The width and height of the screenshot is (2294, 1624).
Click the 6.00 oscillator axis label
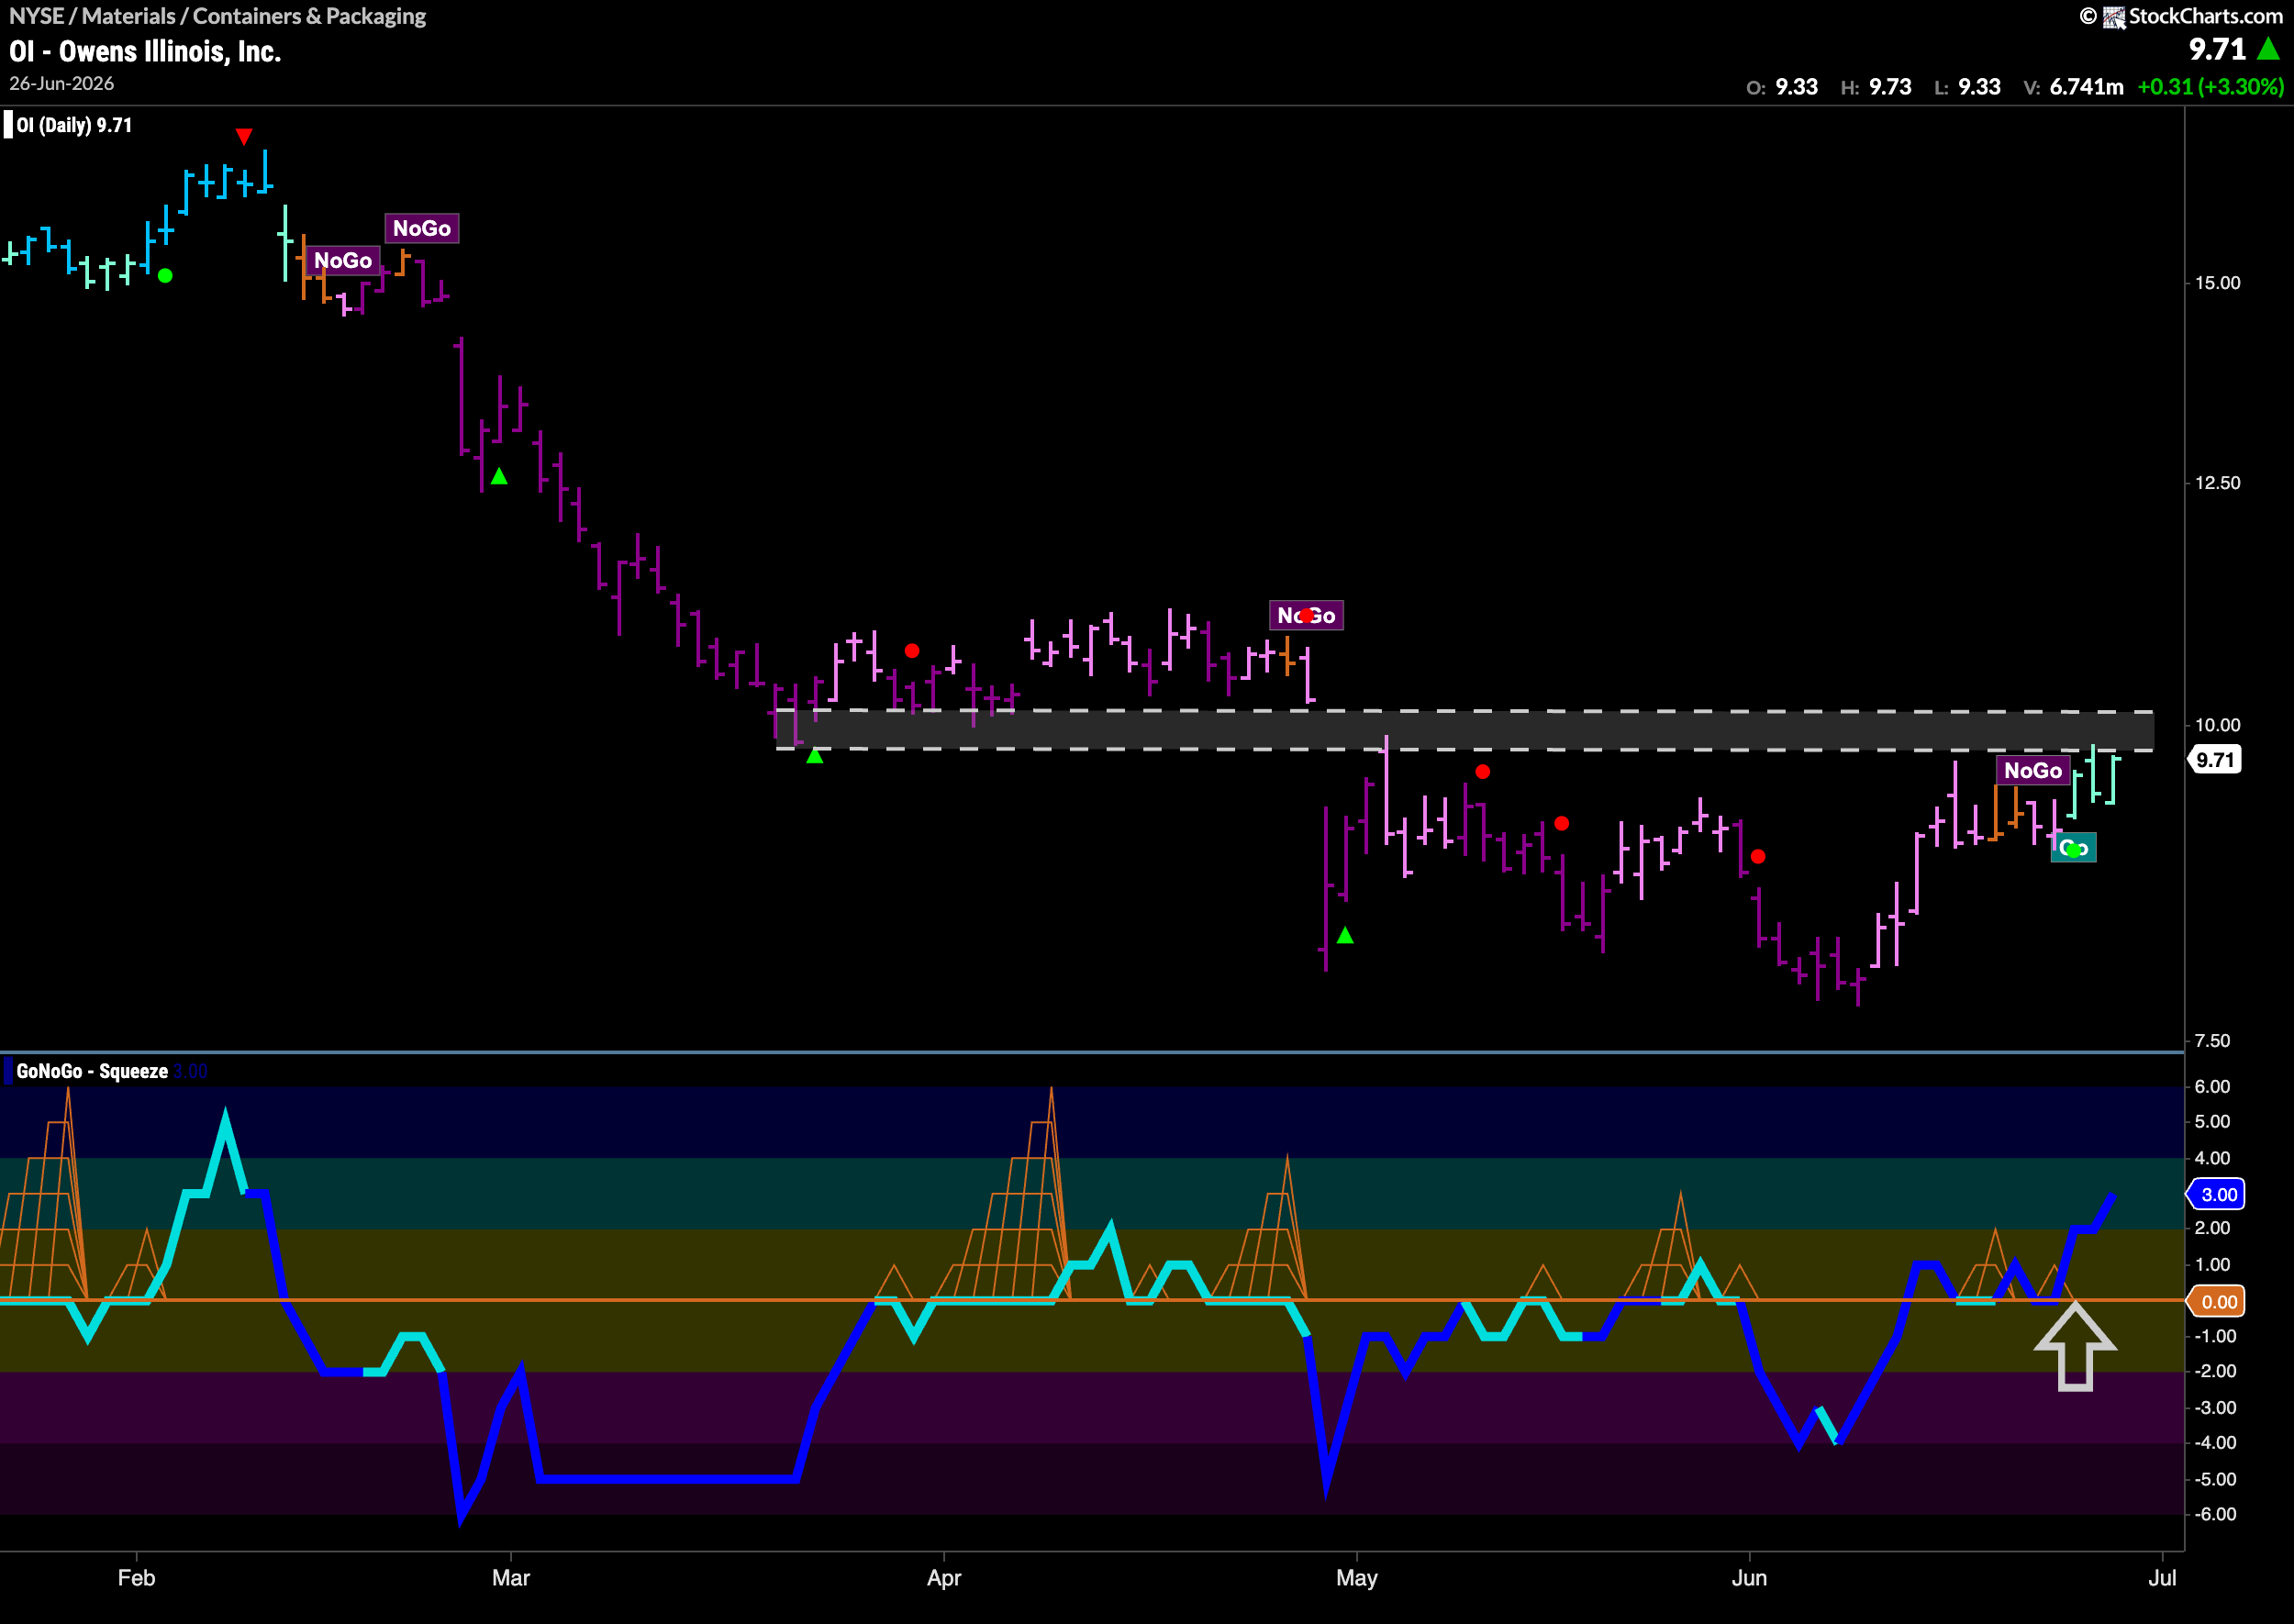pos(2212,1086)
